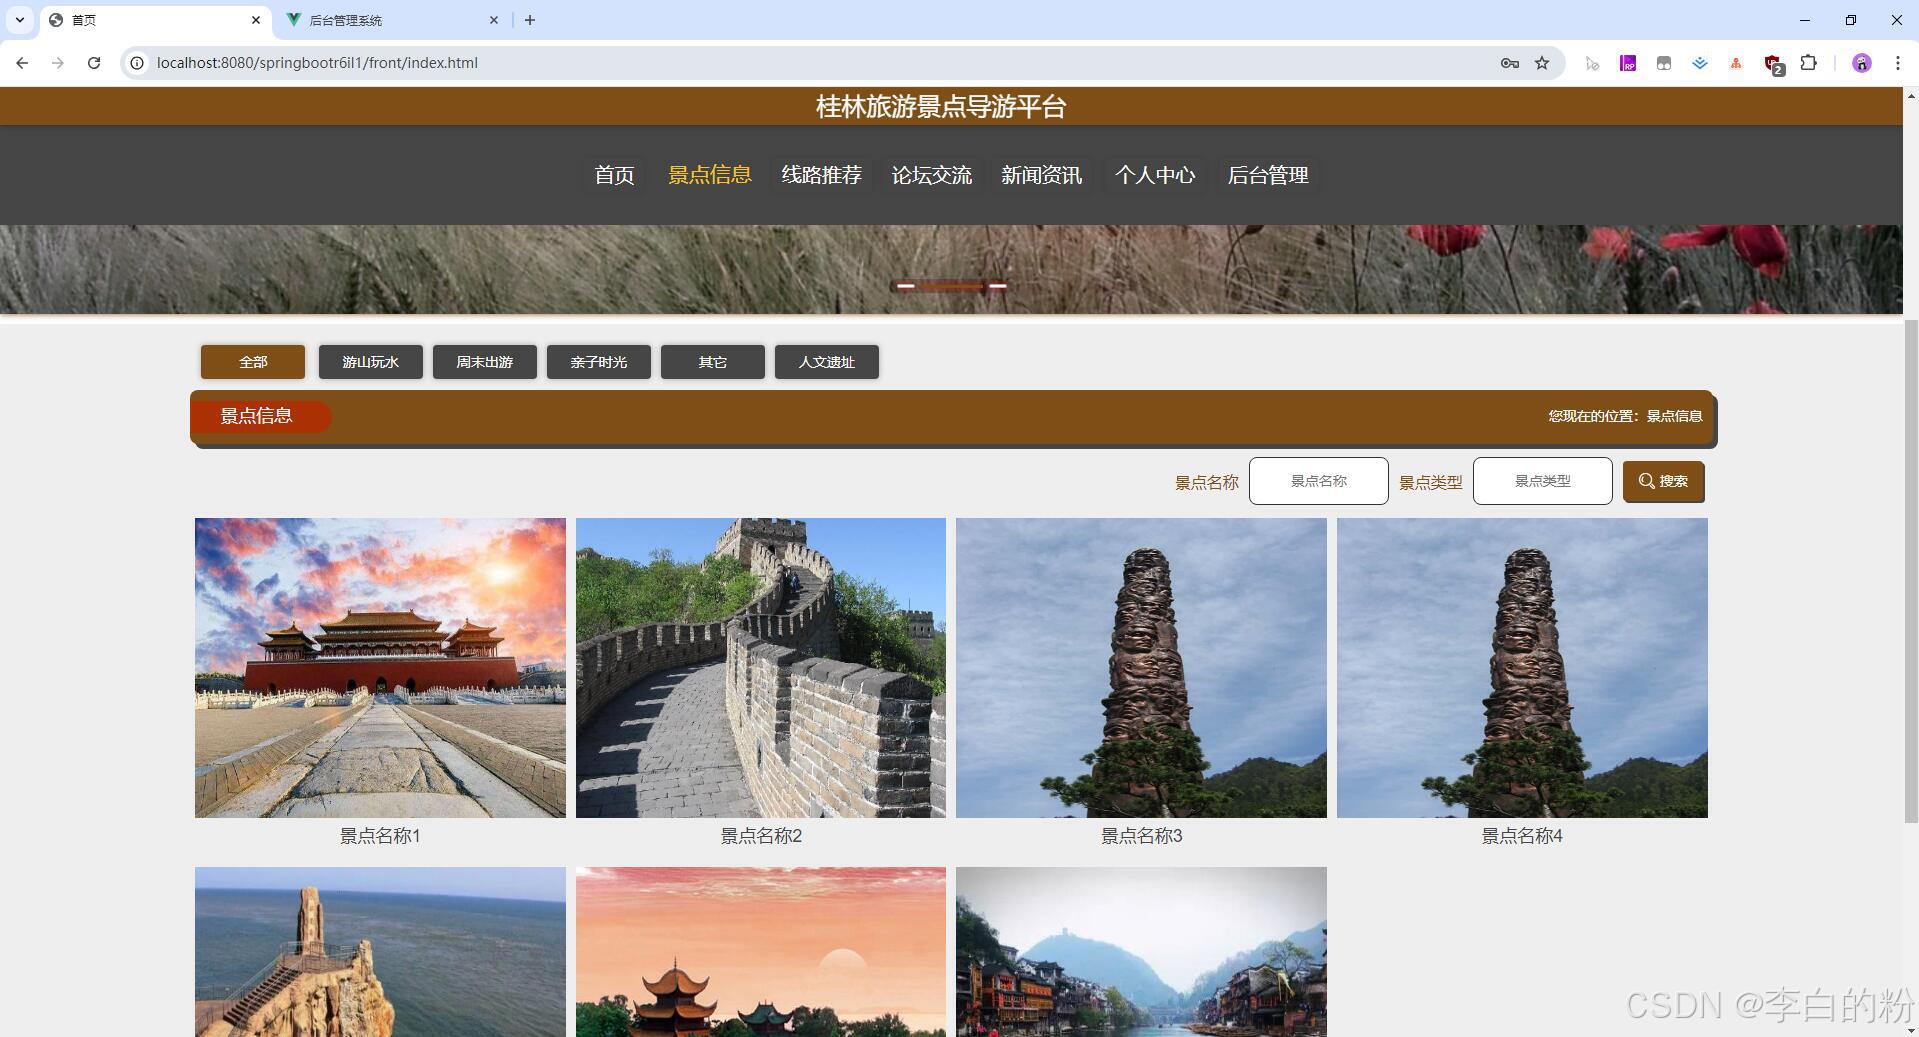Open the 景点名称3 stone pillar thumbnail
The height and width of the screenshot is (1037, 1919).
coord(1141,668)
